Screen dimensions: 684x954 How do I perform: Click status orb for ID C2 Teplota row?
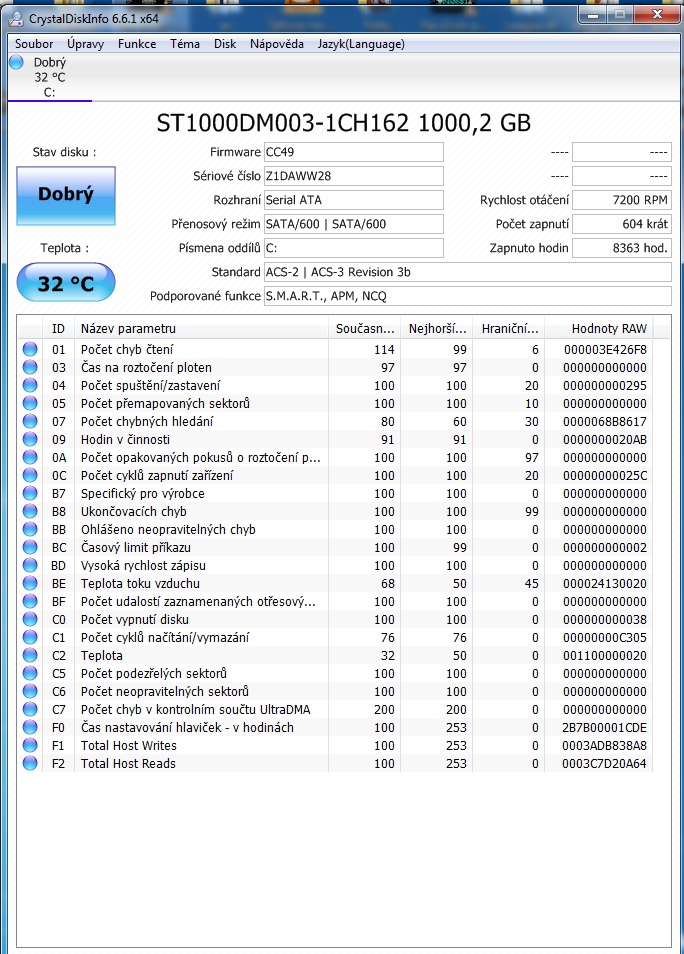(x=30, y=655)
